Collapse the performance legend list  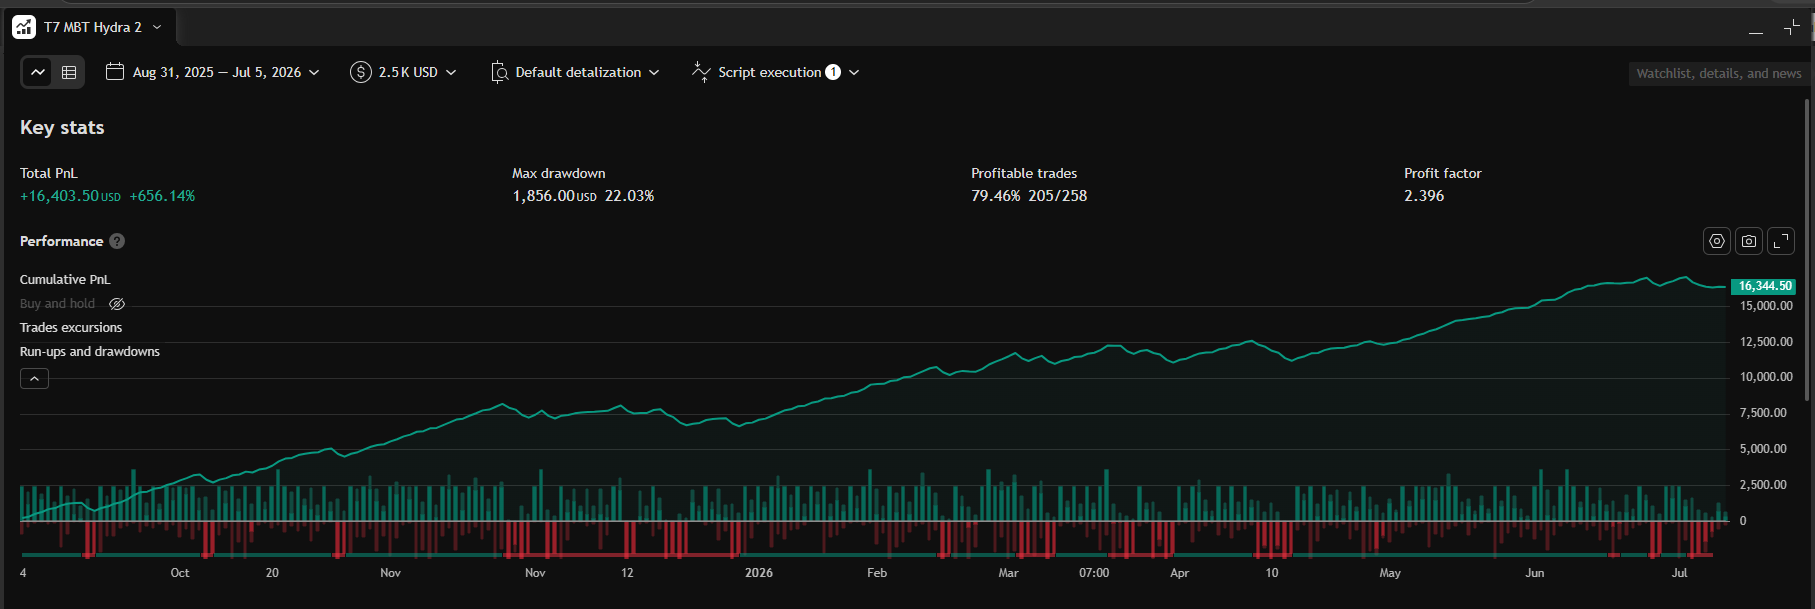(34, 378)
